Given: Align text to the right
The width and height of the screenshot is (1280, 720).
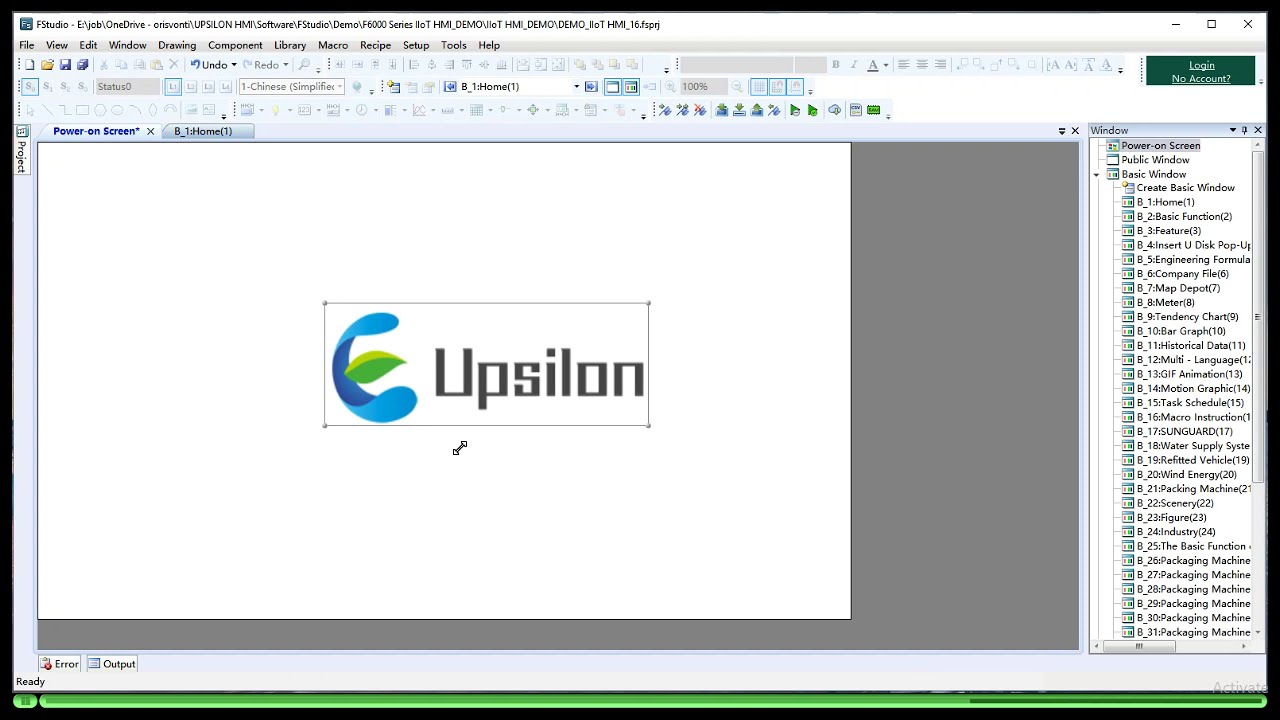Looking at the screenshot, I should pyautogui.click(x=940, y=65).
